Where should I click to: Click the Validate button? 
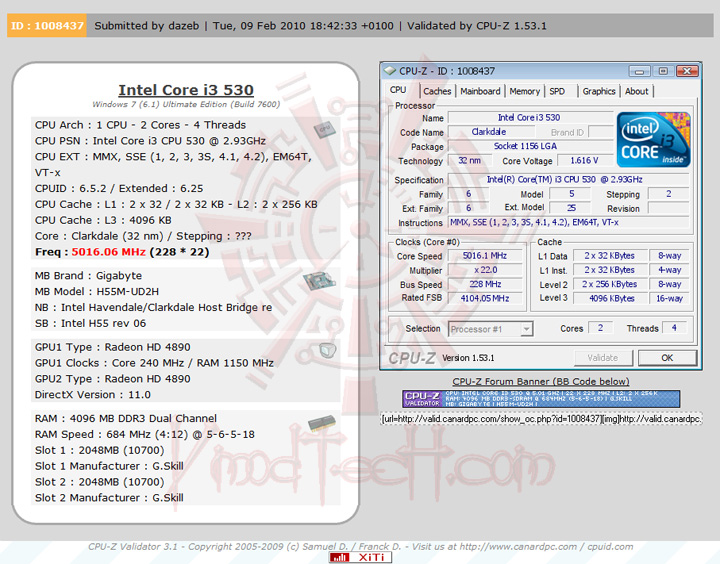tap(603, 358)
